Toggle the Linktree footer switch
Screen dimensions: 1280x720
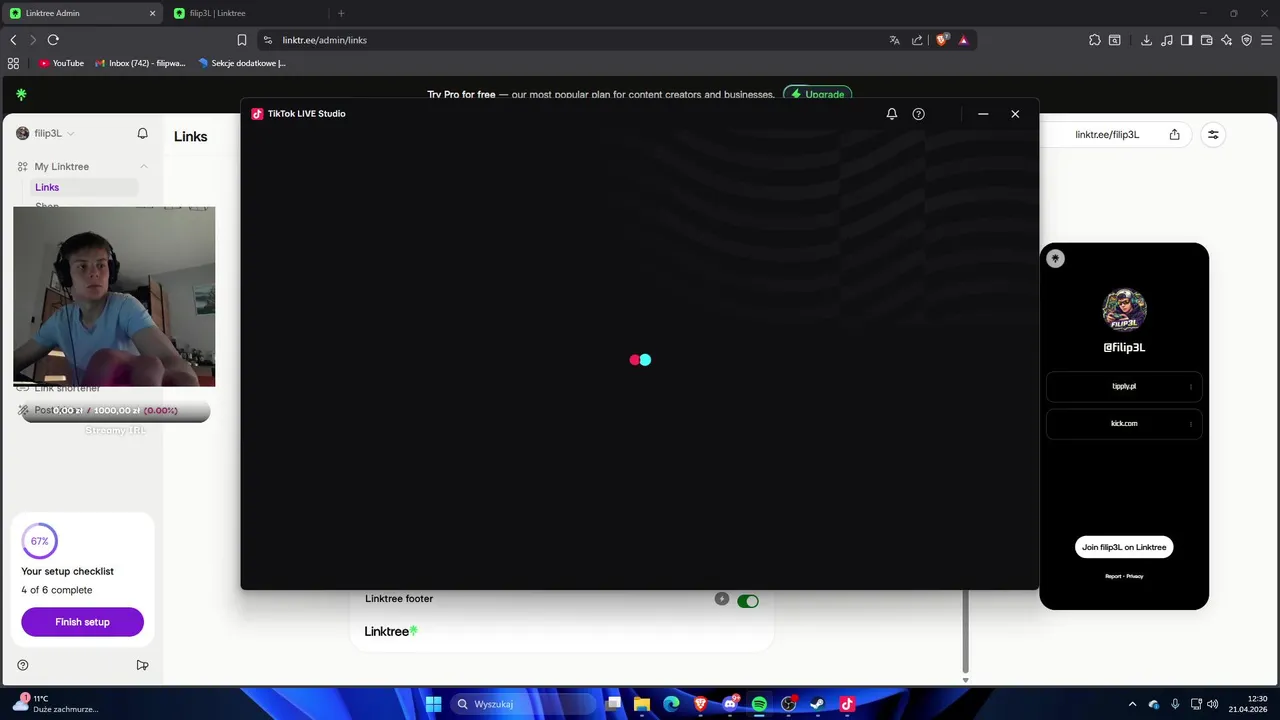point(748,601)
